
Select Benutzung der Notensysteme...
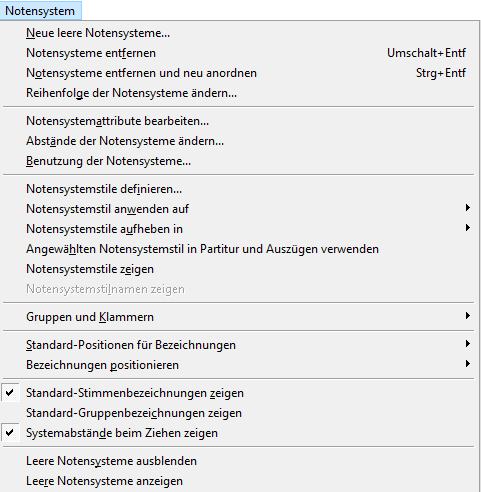click(x=239, y=161)
